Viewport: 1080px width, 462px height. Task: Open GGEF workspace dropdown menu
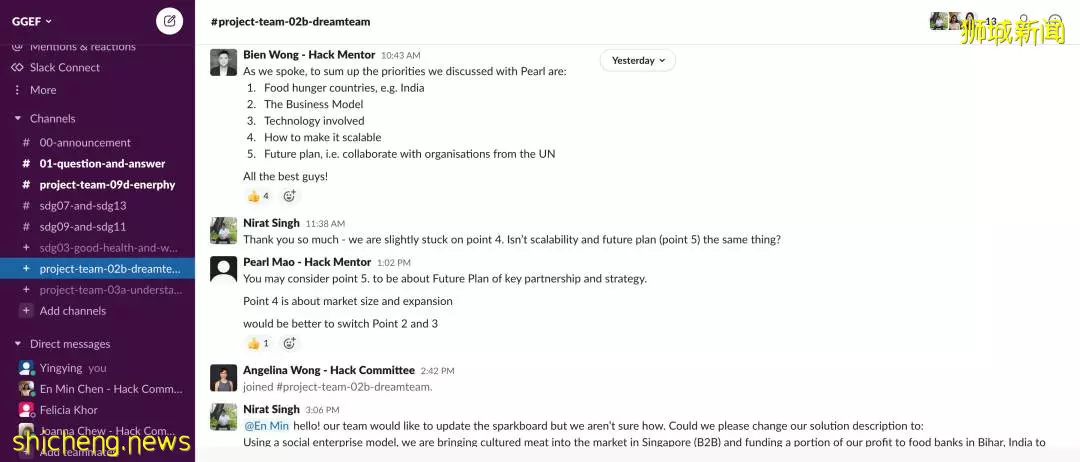coord(32,21)
